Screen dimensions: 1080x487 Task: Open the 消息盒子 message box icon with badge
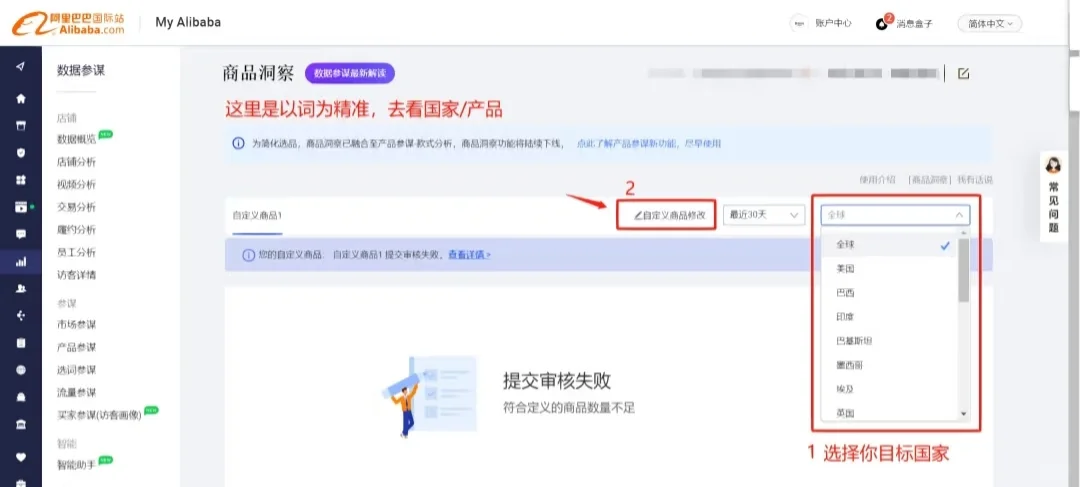[x=882, y=23]
